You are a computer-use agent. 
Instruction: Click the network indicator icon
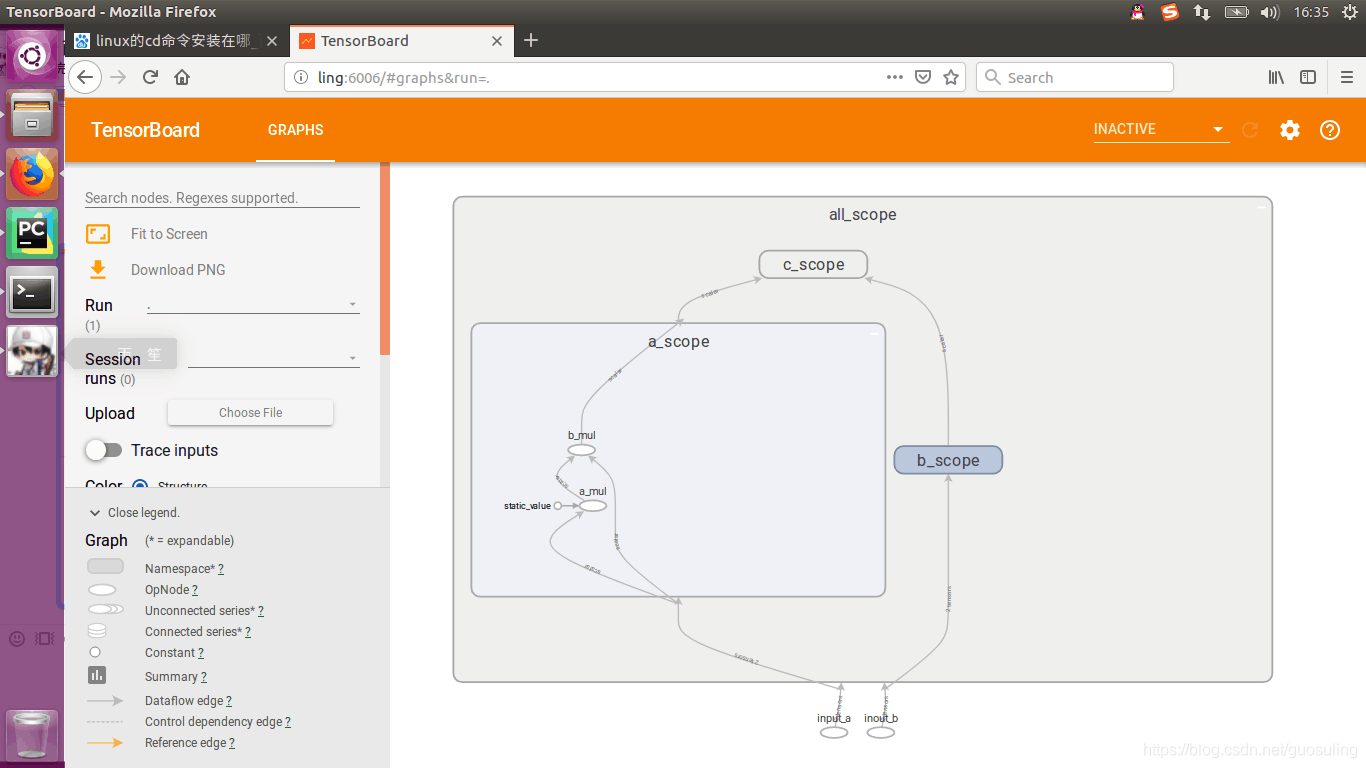(x=1203, y=12)
